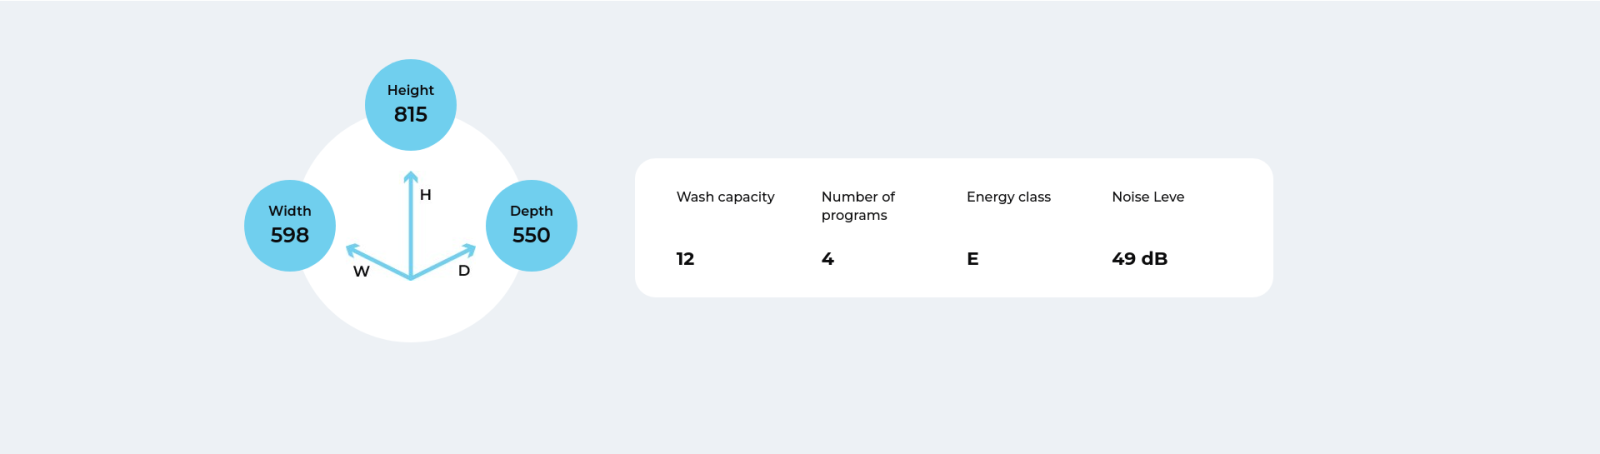1600x454 pixels.
Task: Click the letter D axis label
Action: (x=464, y=271)
